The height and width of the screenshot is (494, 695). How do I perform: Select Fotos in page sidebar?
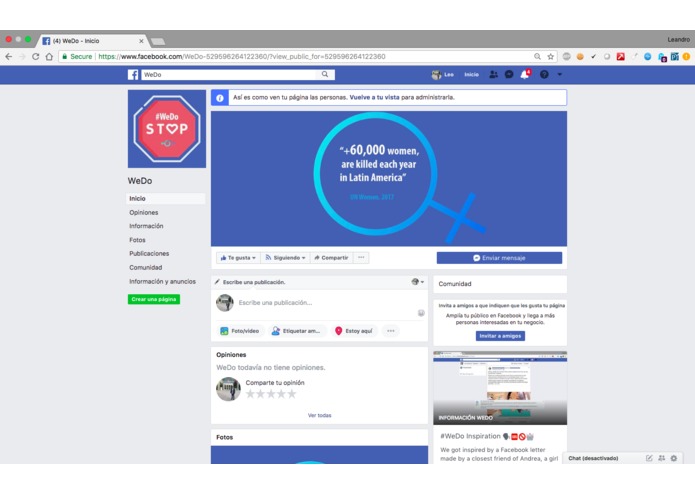point(137,240)
